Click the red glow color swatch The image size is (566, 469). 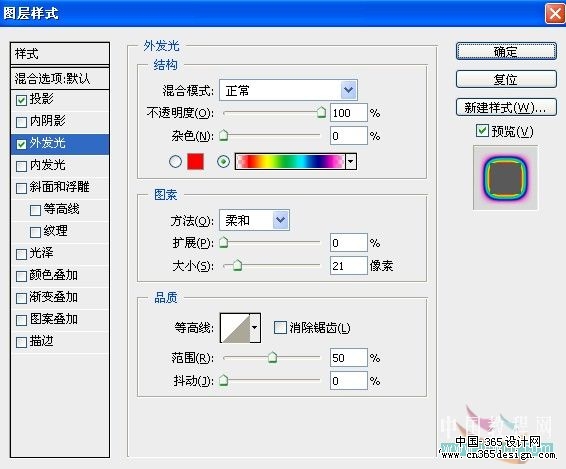tap(195, 161)
